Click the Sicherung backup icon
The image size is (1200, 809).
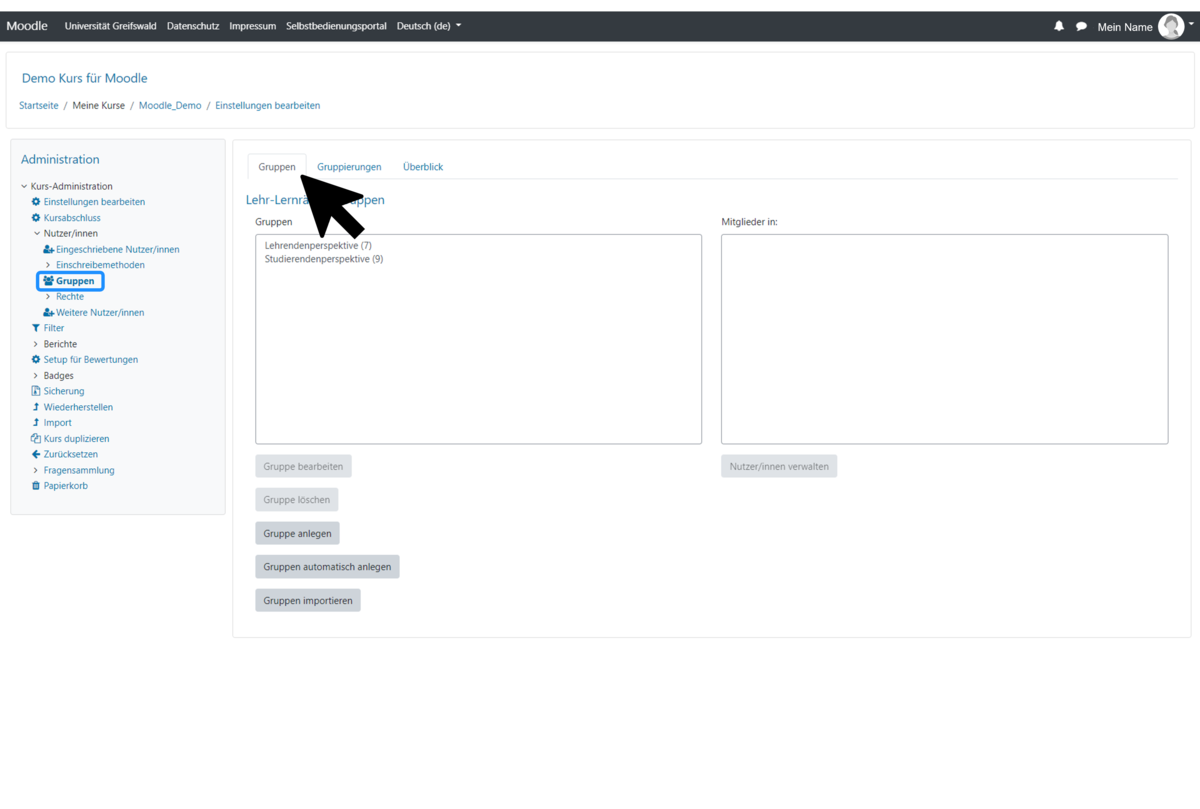pyautogui.click(x=36, y=391)
